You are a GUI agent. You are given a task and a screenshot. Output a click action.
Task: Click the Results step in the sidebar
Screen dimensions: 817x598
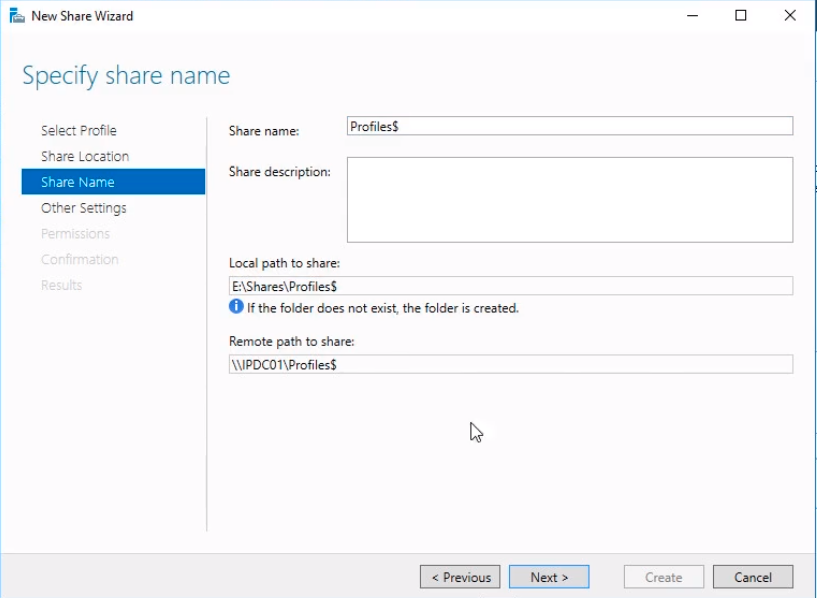pos(61,286)
